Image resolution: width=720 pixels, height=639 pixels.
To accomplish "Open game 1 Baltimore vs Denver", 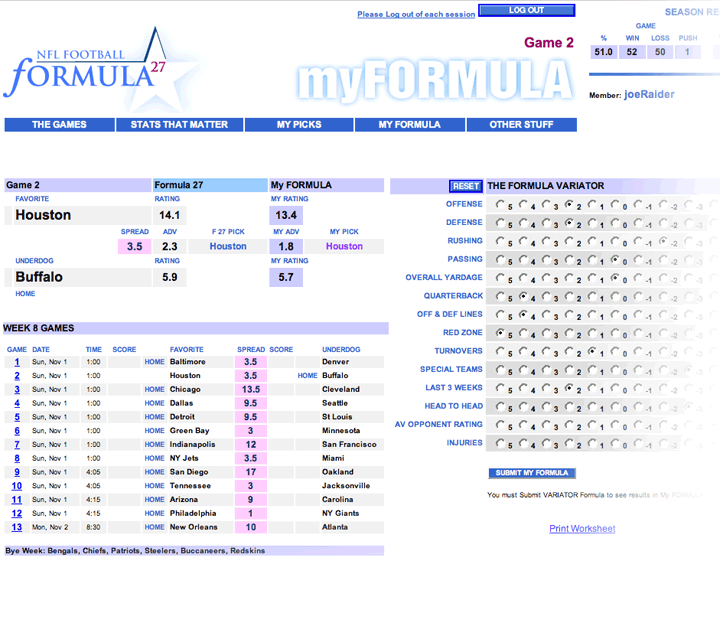I will [17, 362].
